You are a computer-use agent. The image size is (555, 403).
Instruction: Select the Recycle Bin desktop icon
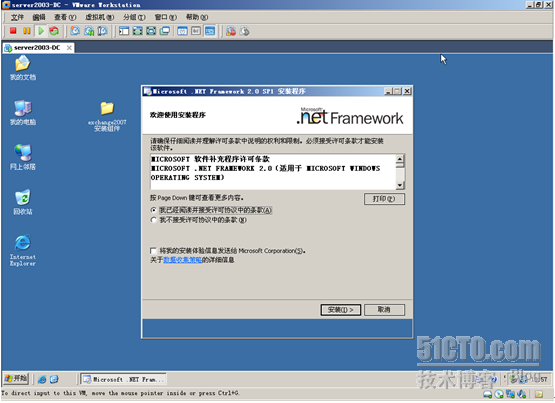(23, 202)
